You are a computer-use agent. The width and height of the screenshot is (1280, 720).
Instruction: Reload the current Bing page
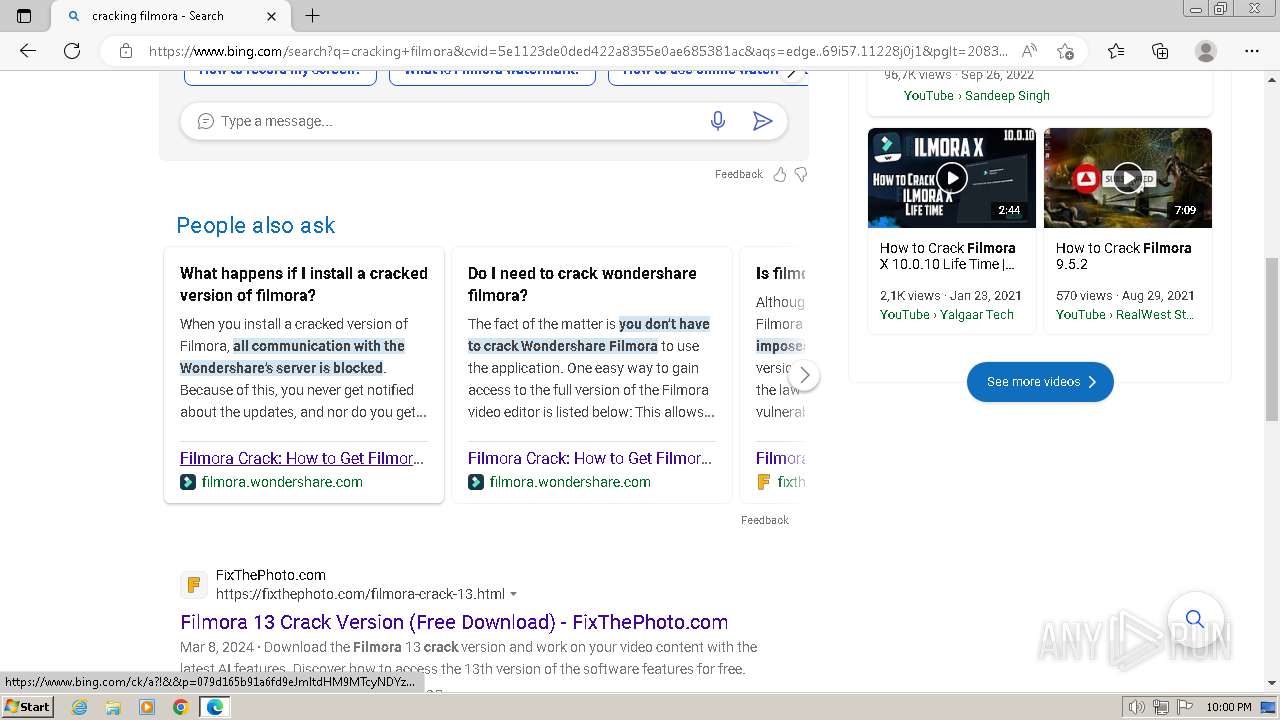(x=72, y=51)
